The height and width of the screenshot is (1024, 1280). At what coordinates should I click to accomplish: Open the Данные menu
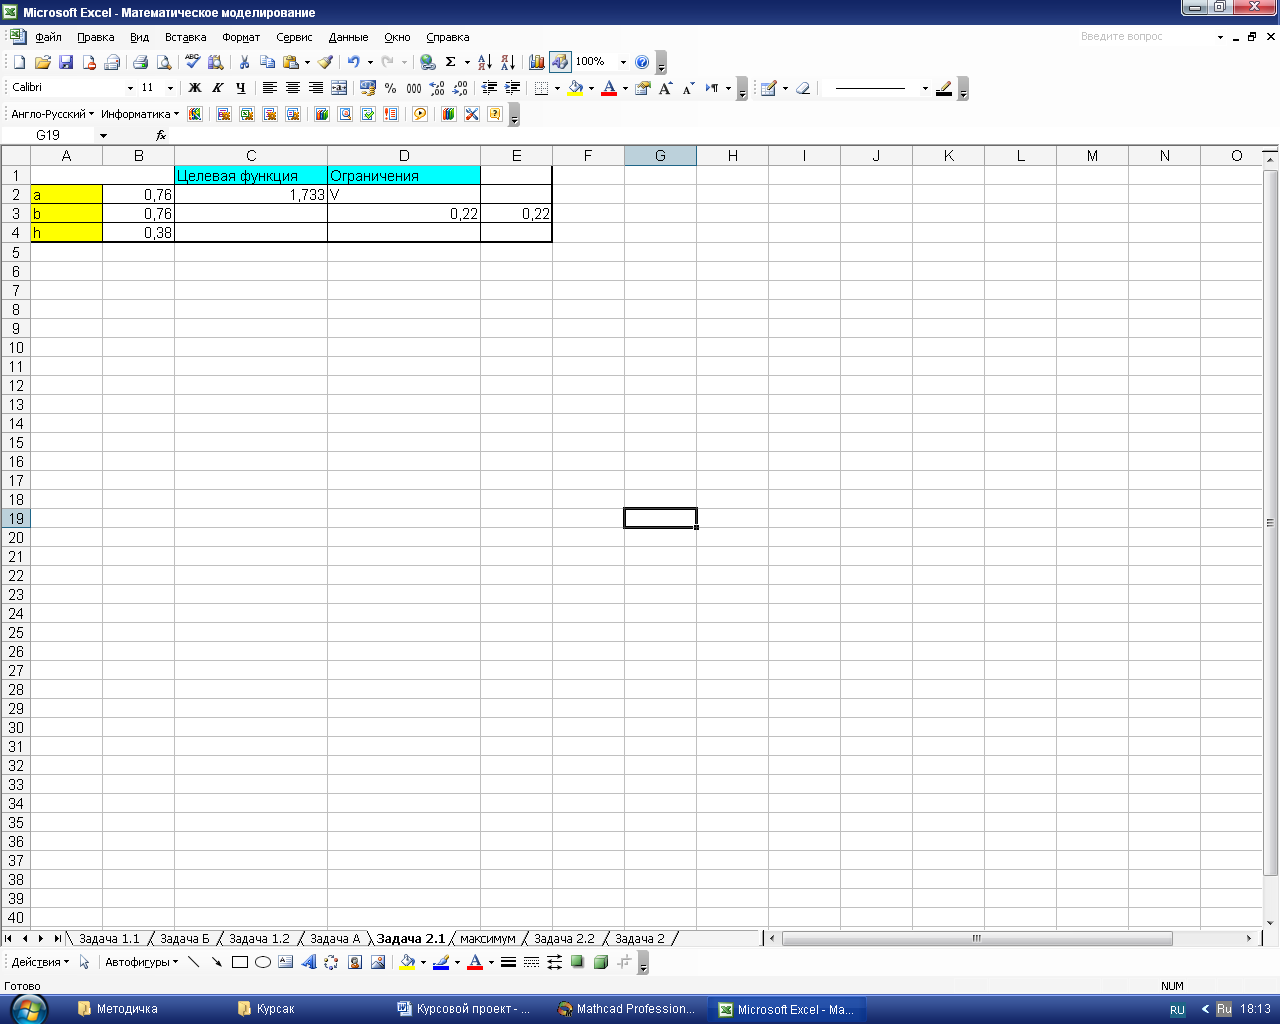pyautogui.click(x=348, y=37)
